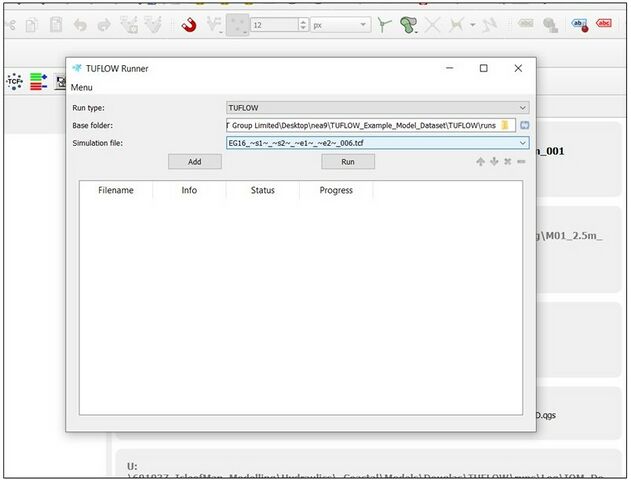Click the TCF plugin toolbar icon
631x480 pixels.
(15, 82)
